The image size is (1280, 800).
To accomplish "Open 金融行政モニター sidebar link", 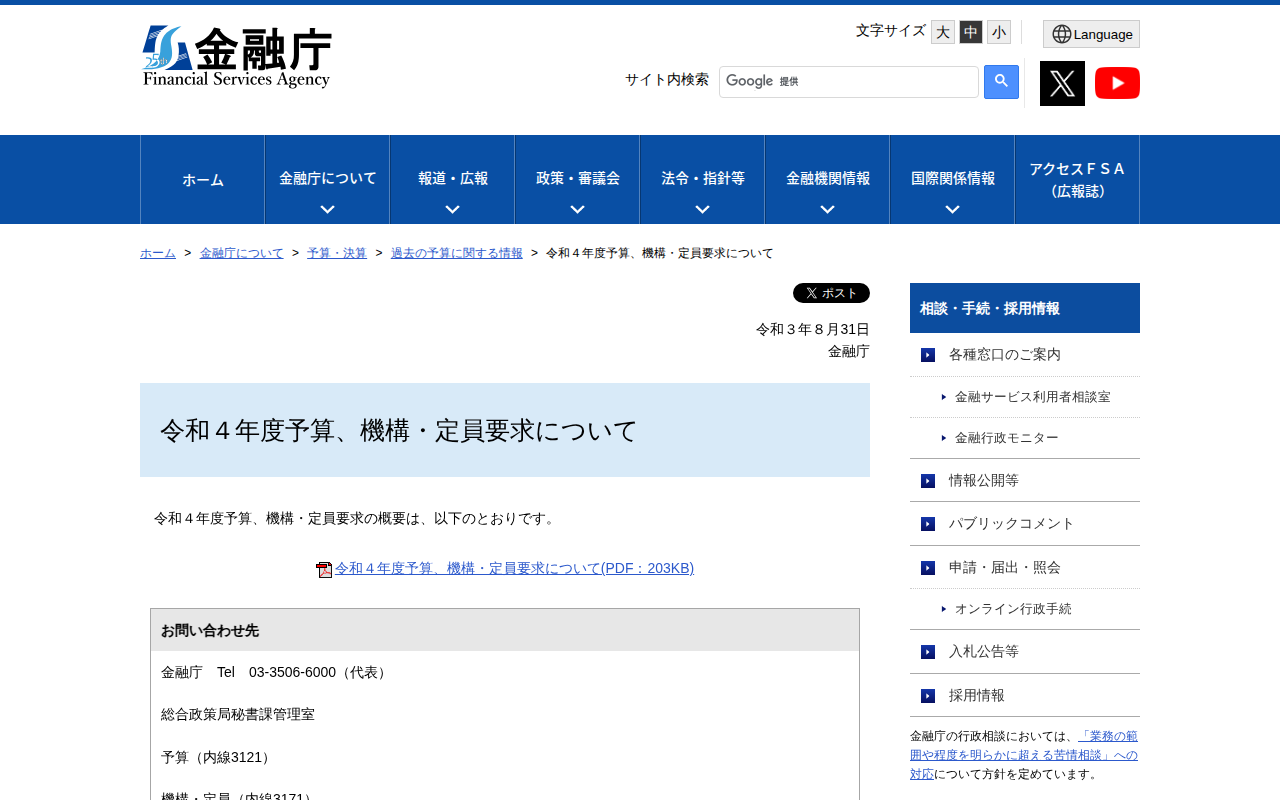I will click(1006, 438).
